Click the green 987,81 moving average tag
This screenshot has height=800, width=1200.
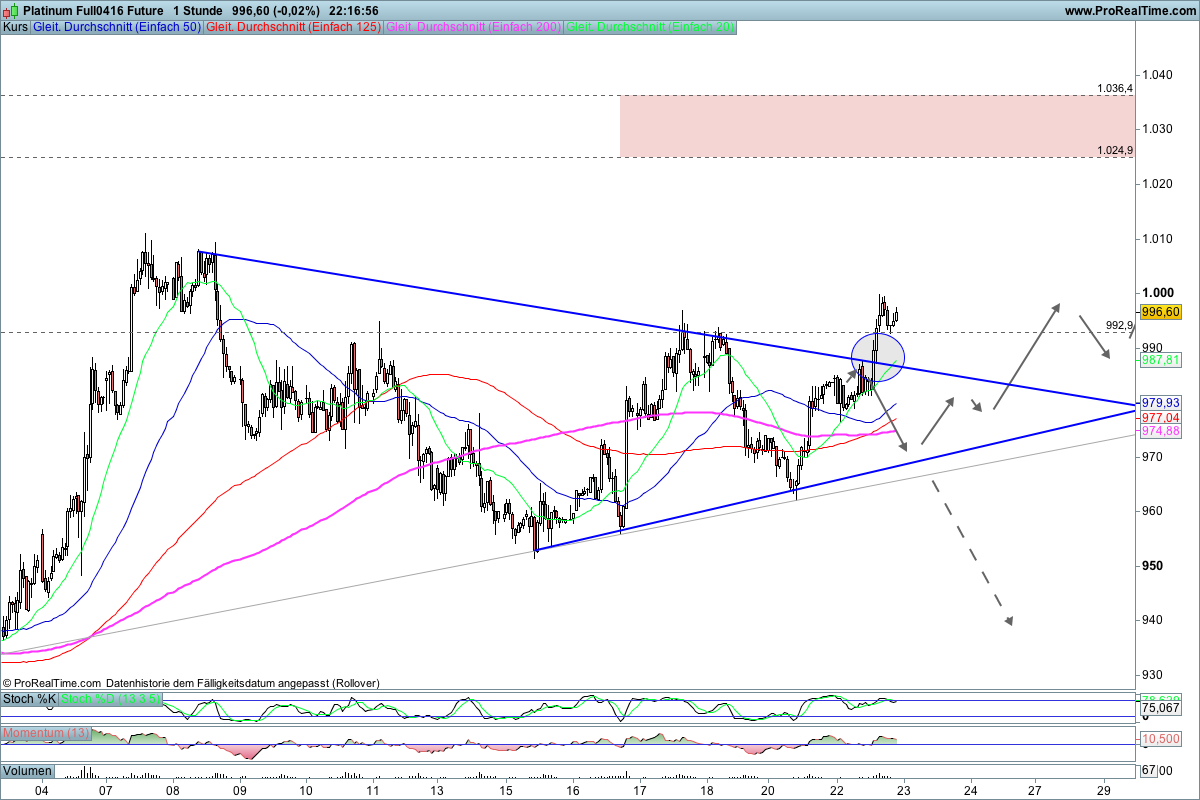pyautogui.click(x=1161, y=360)
